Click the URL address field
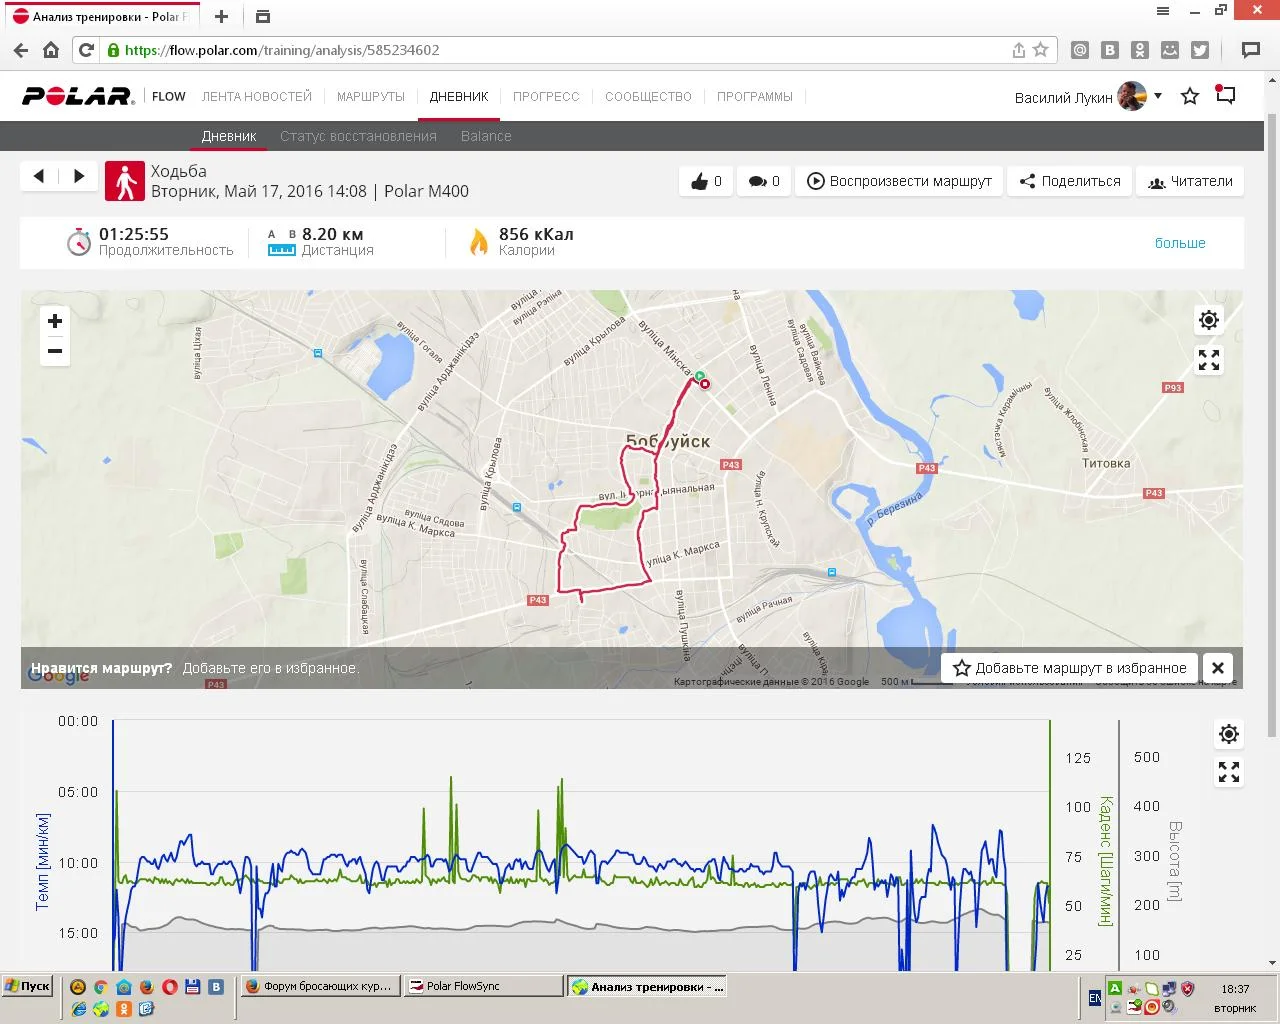 560,50
